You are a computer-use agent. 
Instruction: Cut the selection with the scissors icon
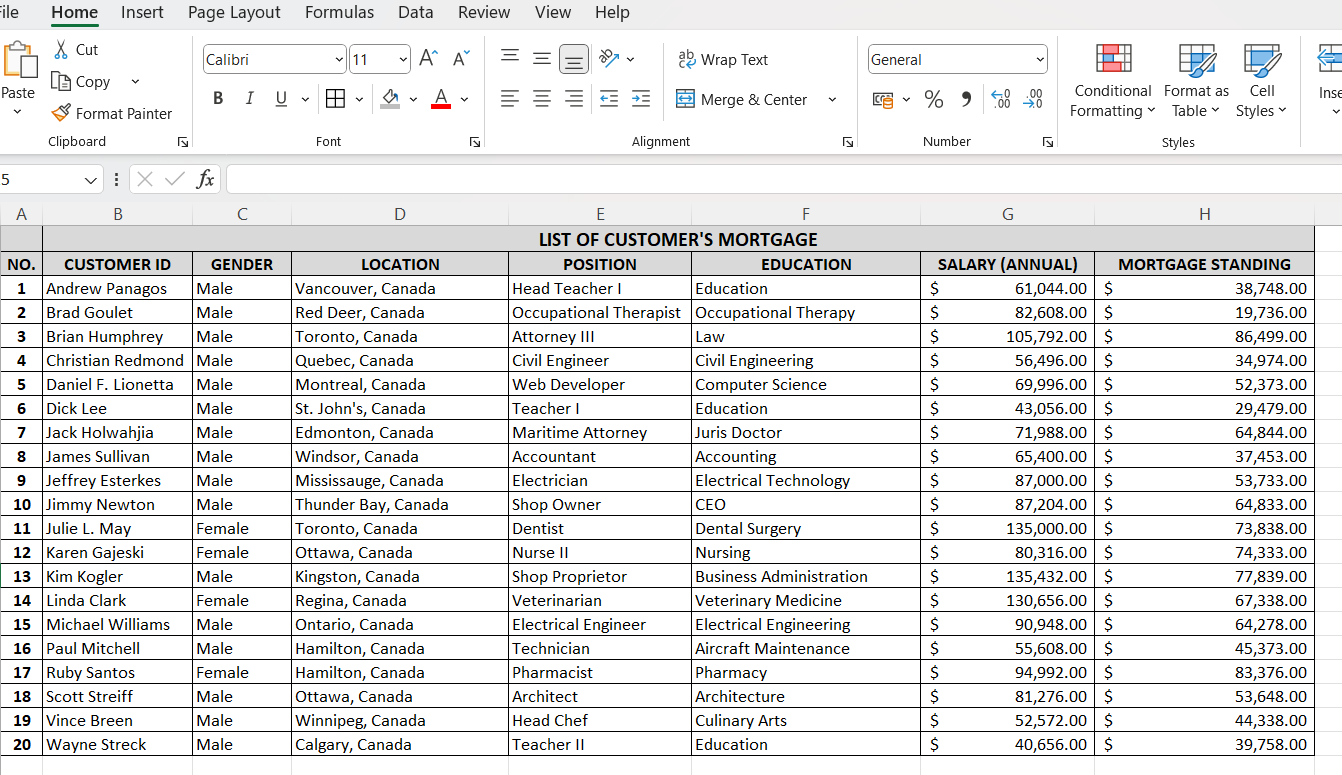[62, 49]
